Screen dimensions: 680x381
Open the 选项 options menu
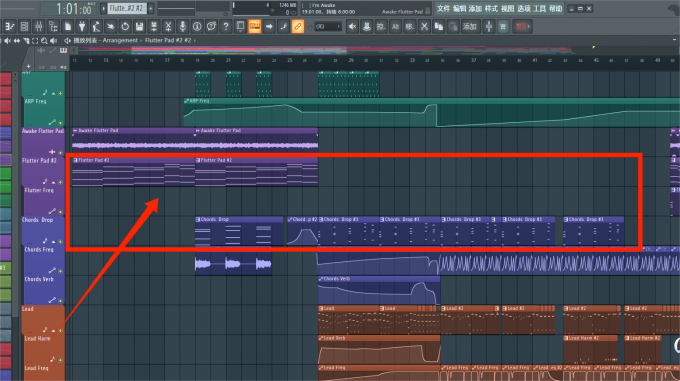(523, 8)
